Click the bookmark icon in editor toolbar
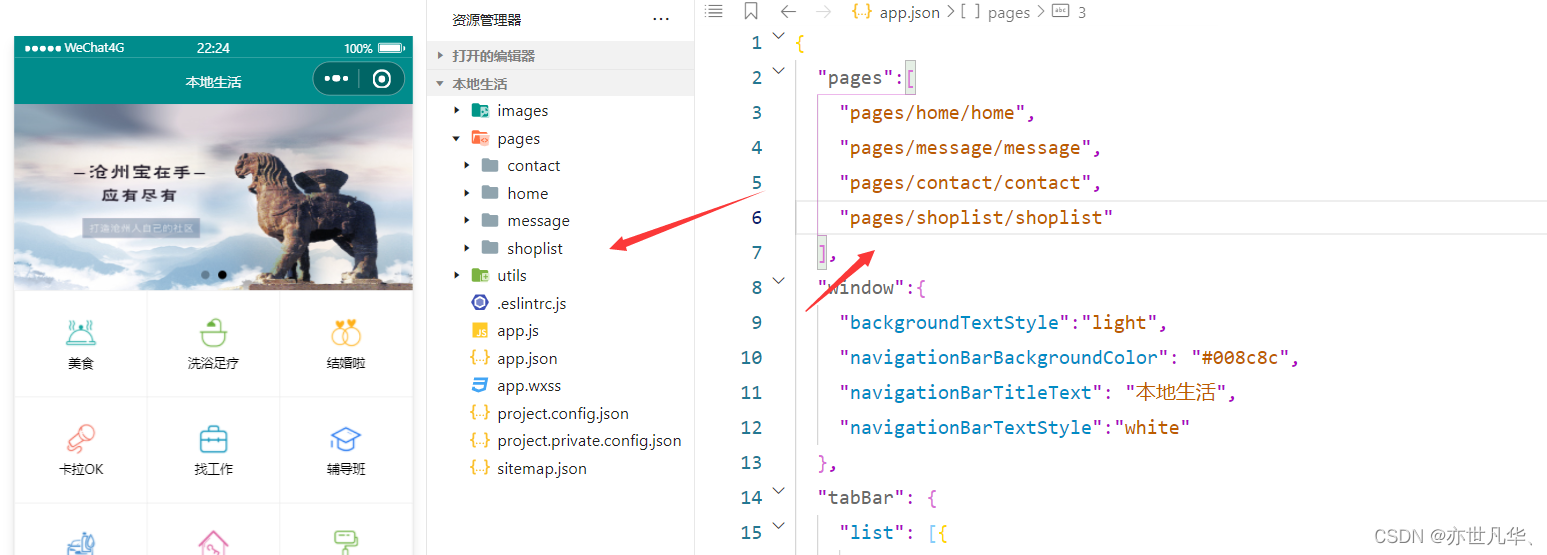 751,11
